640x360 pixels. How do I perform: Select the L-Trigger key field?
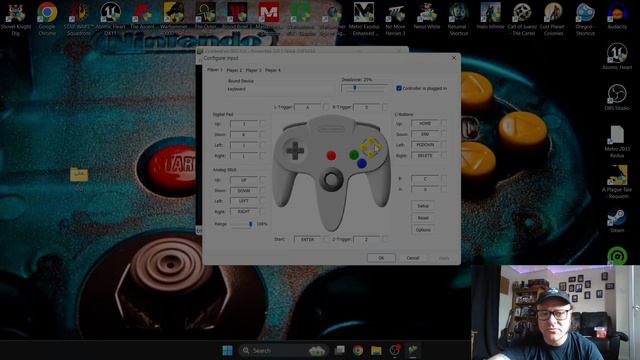(308, 107)
